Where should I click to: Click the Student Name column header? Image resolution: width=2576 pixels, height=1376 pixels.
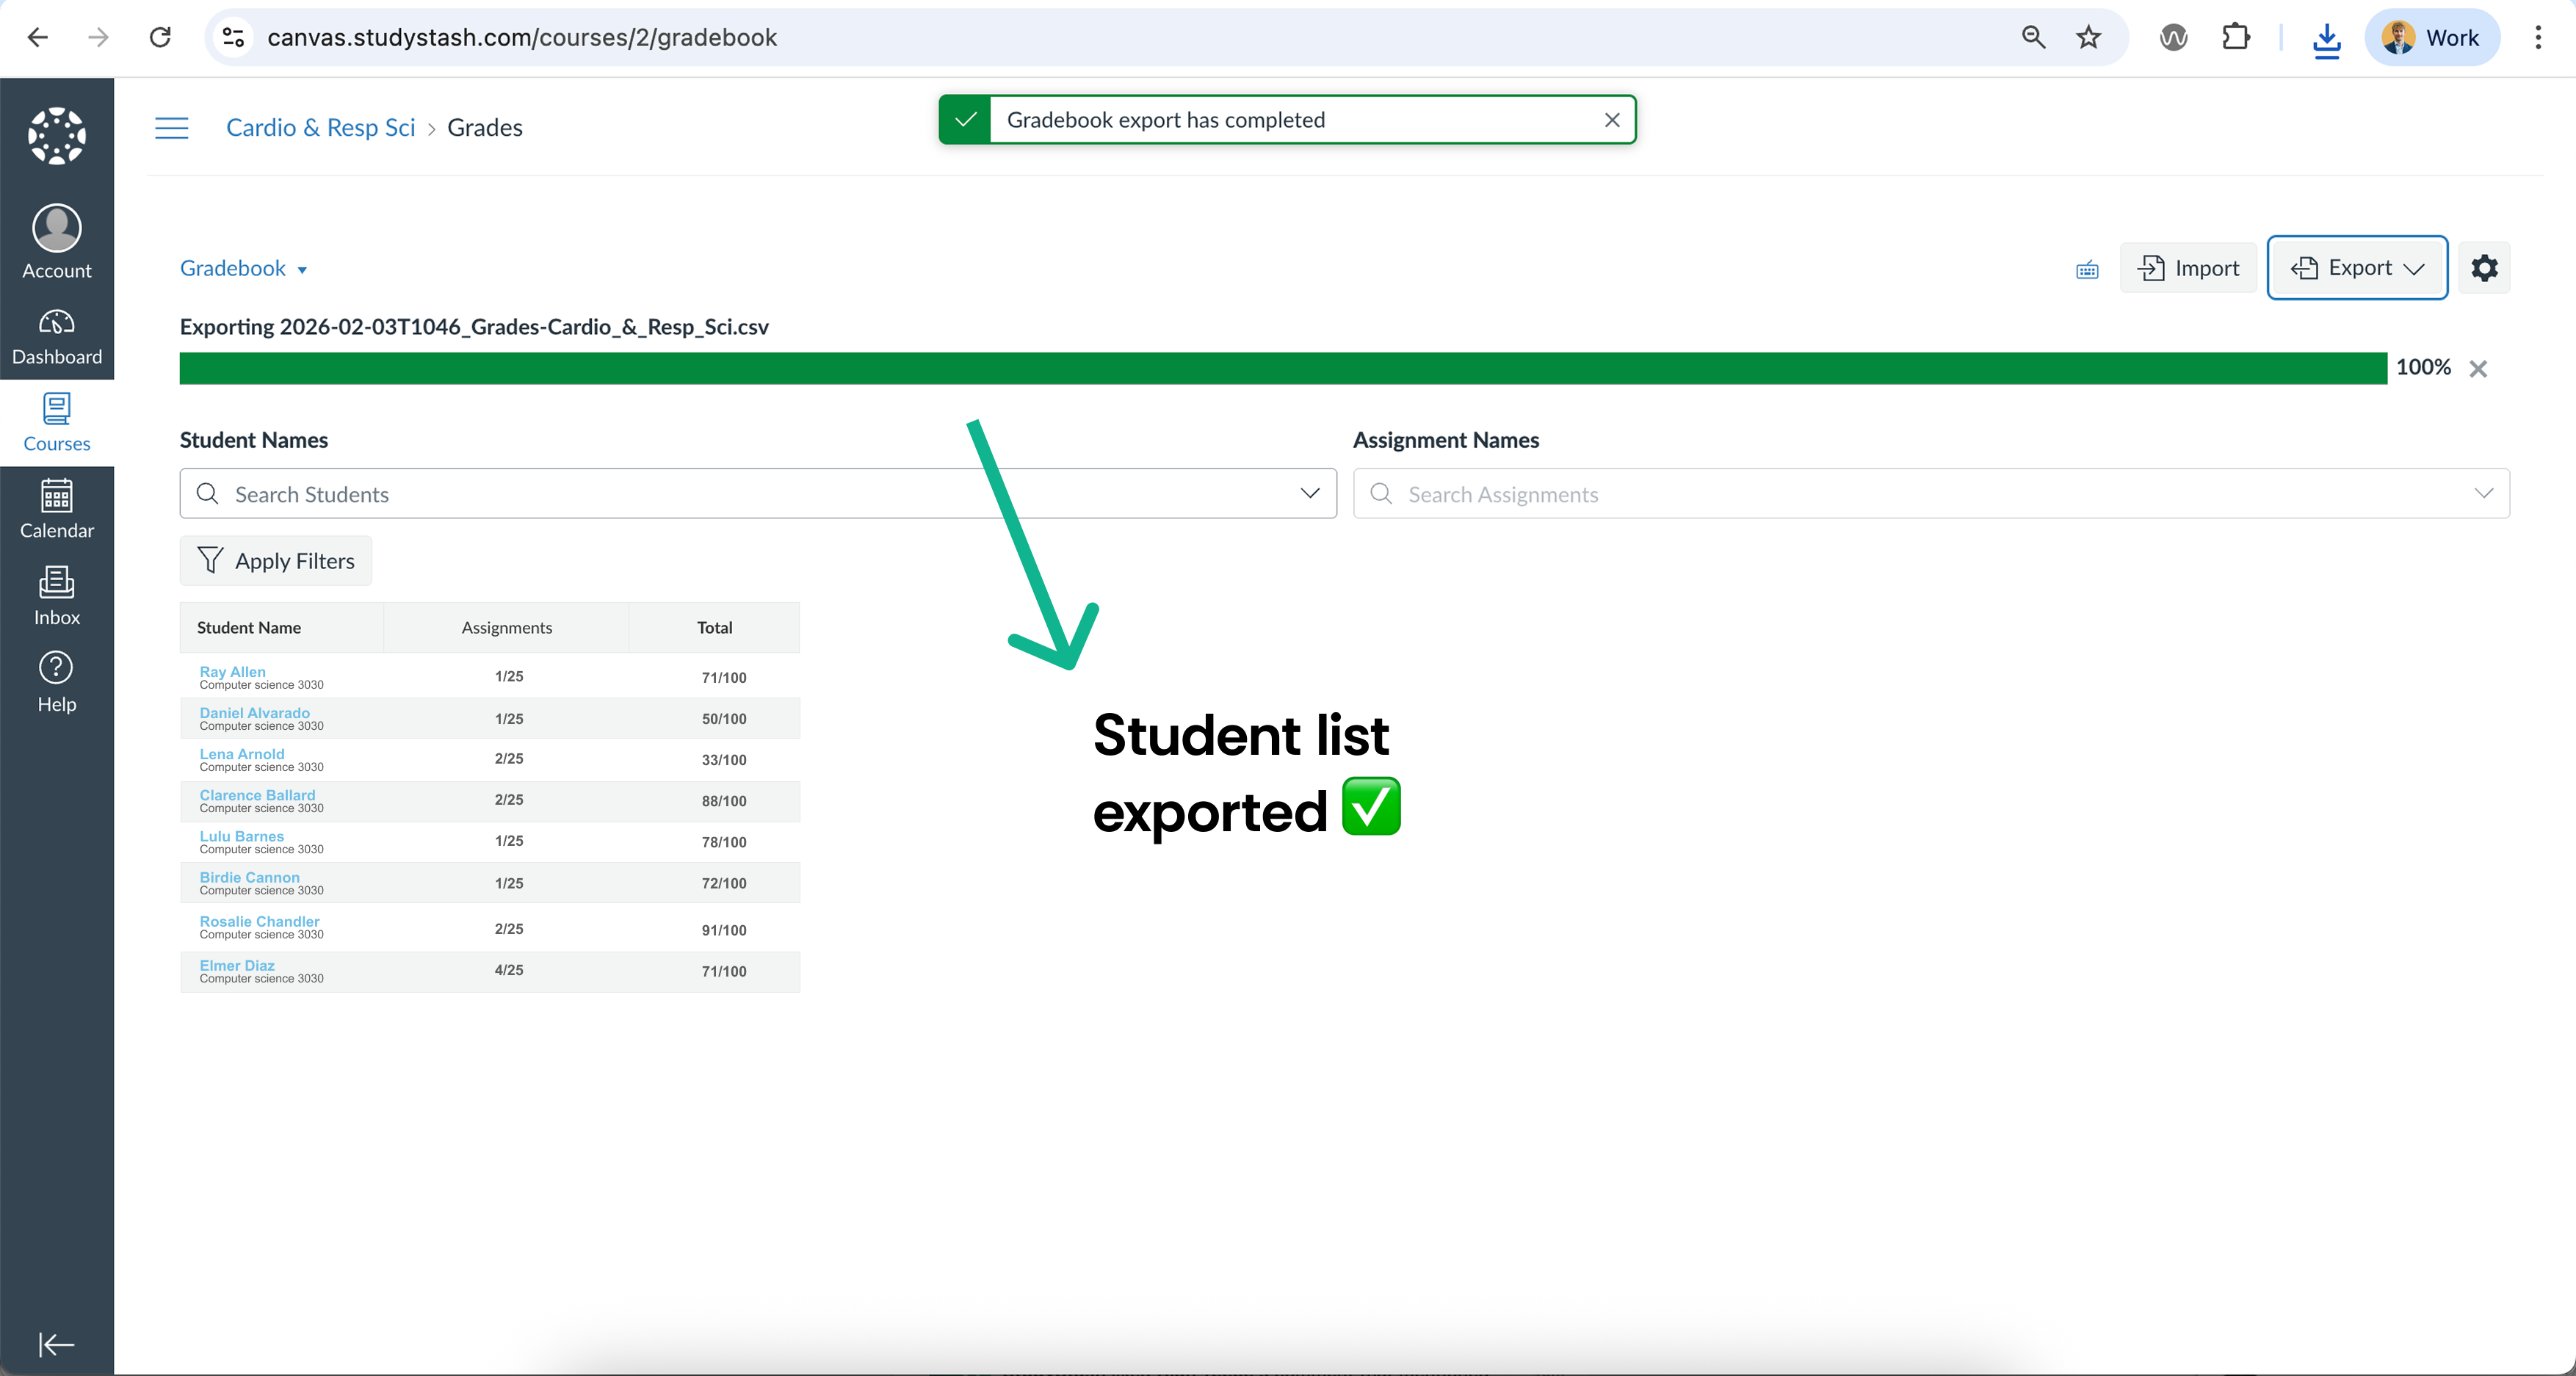pyautogui.click(x=282, y=628)
